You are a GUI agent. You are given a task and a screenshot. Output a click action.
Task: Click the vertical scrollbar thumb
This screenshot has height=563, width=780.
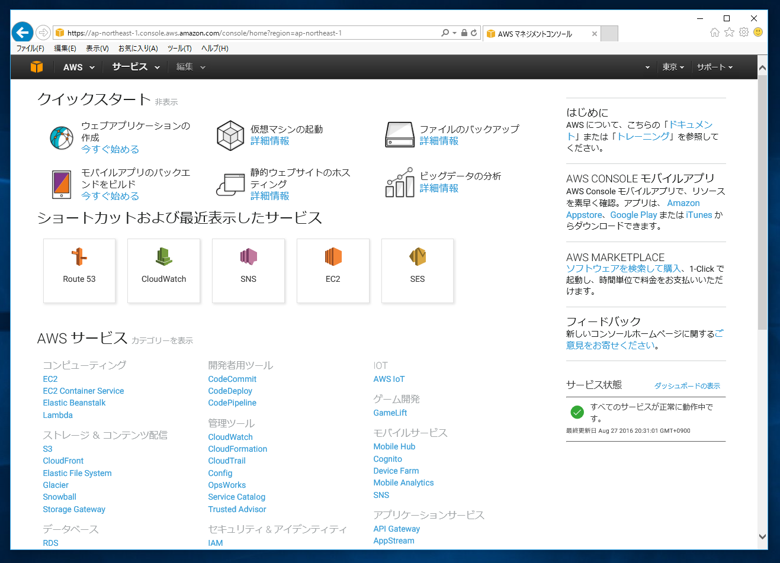(763, 202)
